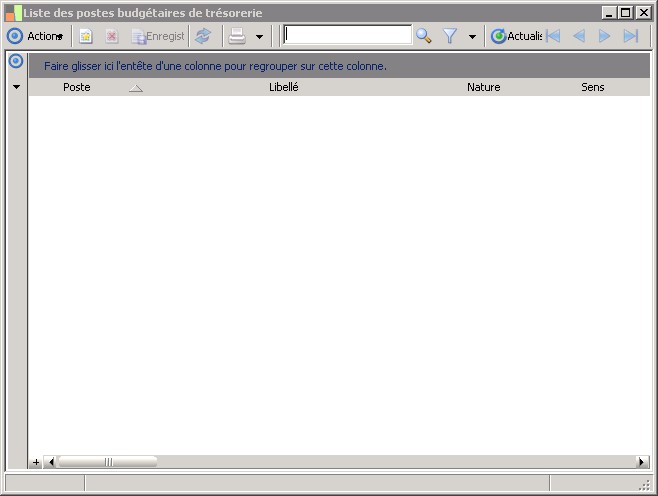The image size is (658, 496).
Task: Click the Enregistrer save button
Action: pos(158,36)
